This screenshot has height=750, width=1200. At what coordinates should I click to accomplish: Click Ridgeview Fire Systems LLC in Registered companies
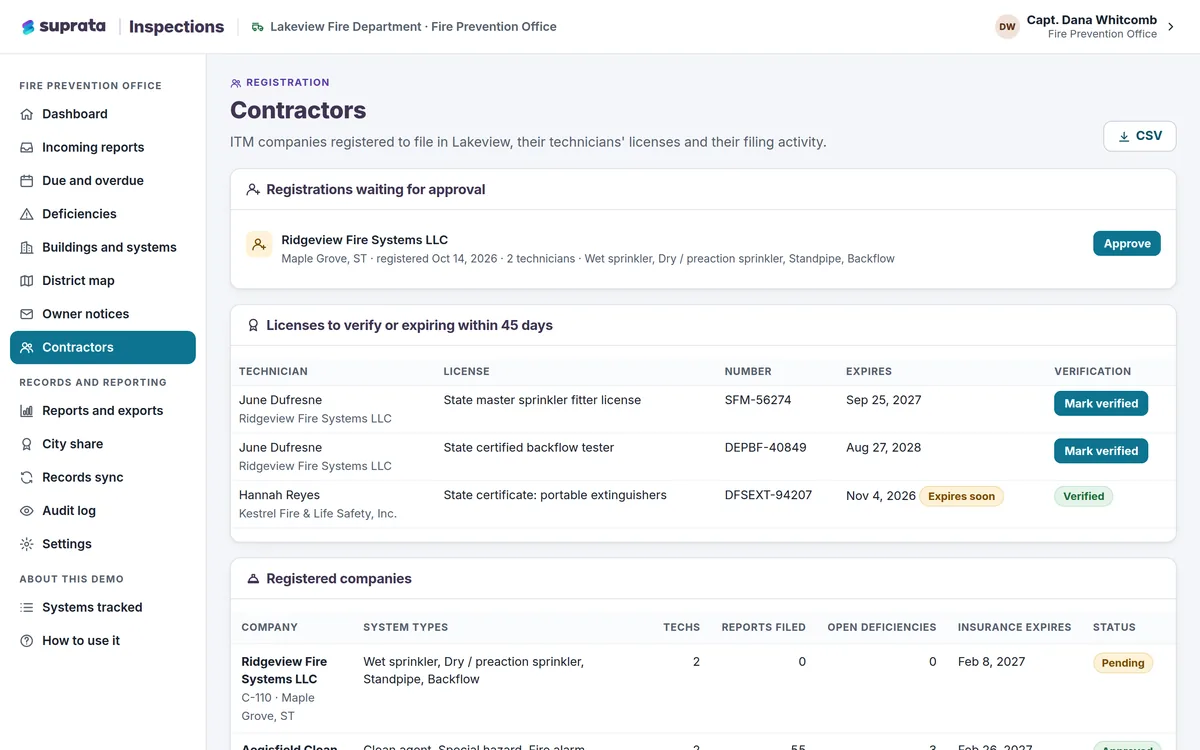coord(284,671)
